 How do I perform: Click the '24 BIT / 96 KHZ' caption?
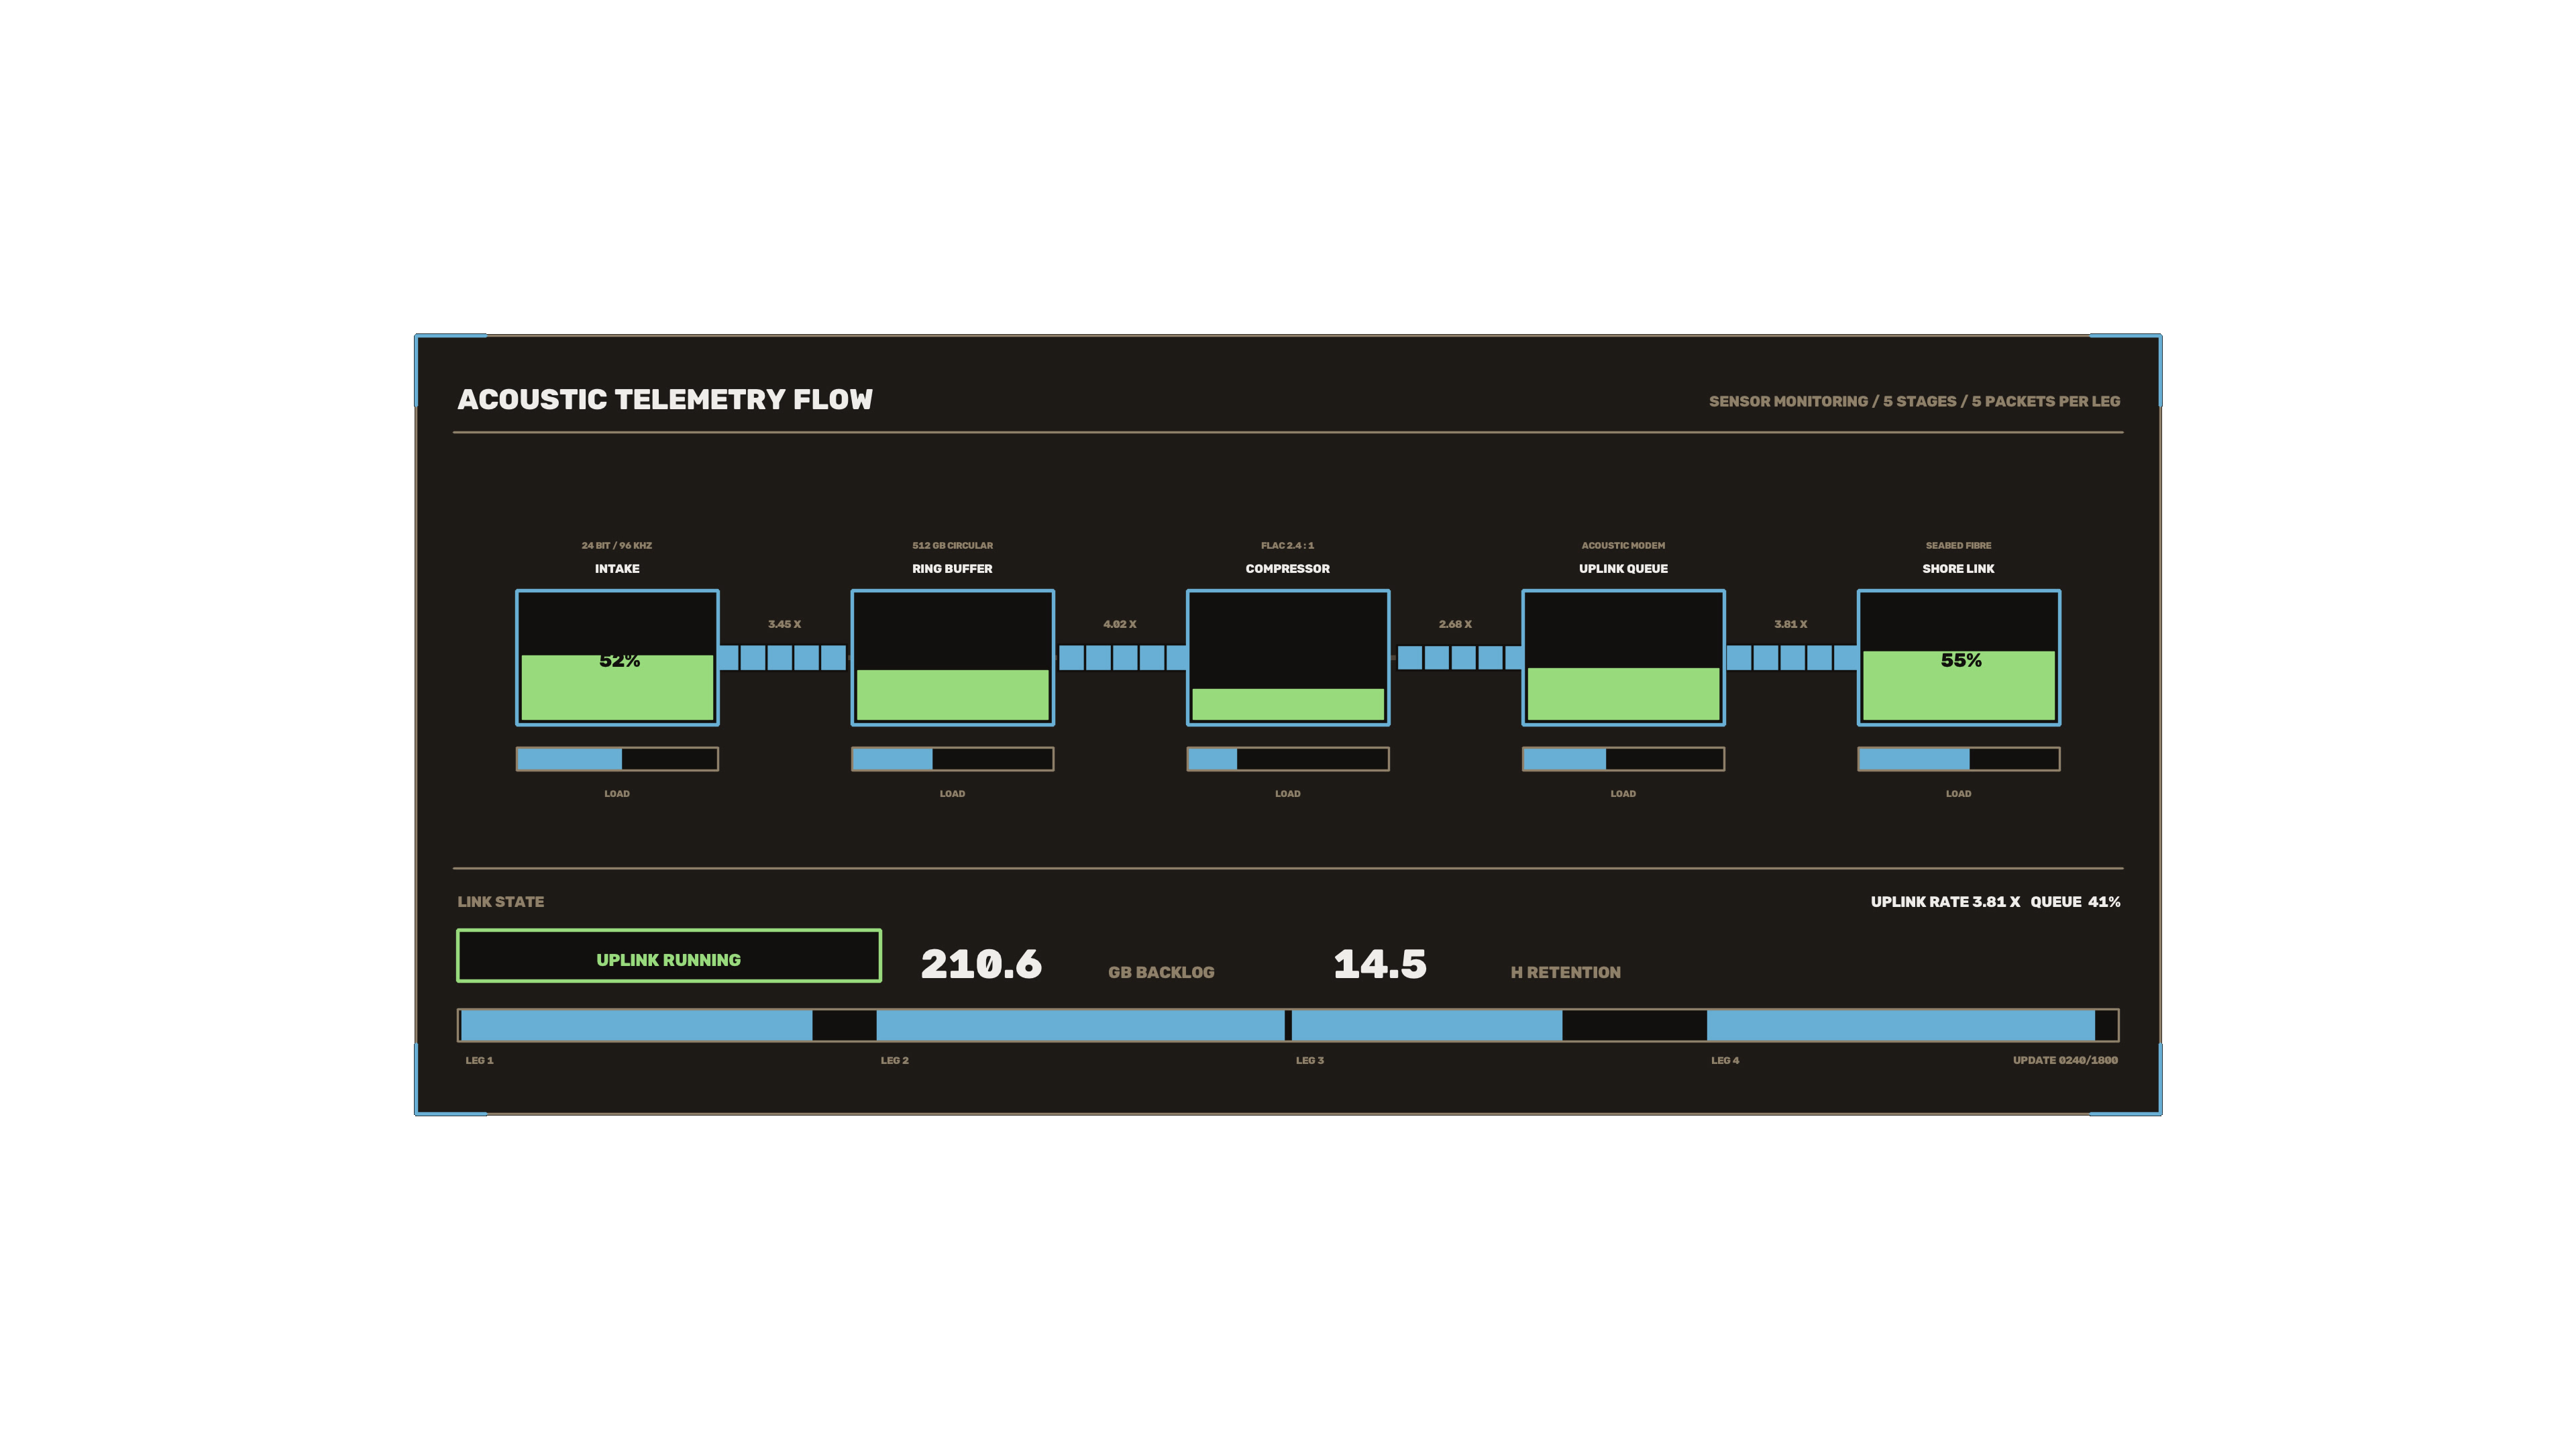(617, 545)
